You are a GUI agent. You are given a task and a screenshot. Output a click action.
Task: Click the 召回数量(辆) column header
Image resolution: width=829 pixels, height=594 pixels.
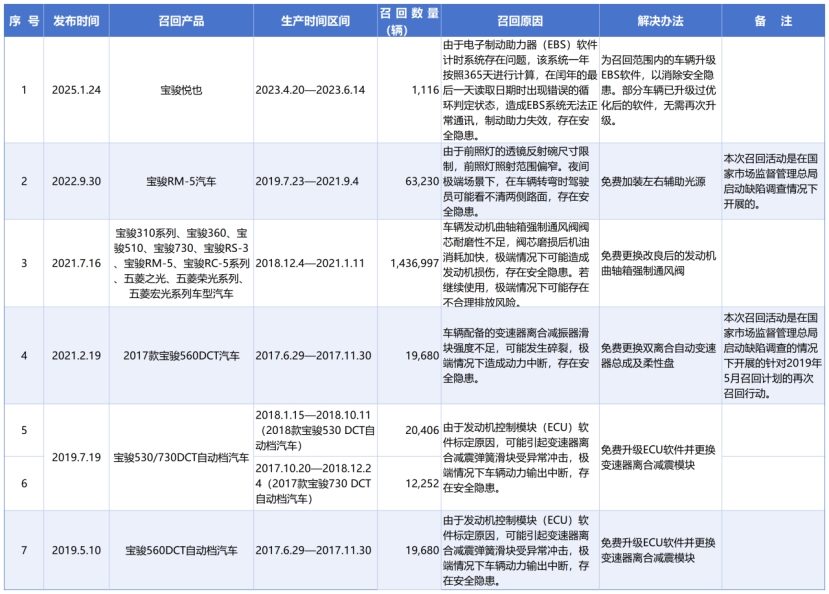click(x=408, y=22)
